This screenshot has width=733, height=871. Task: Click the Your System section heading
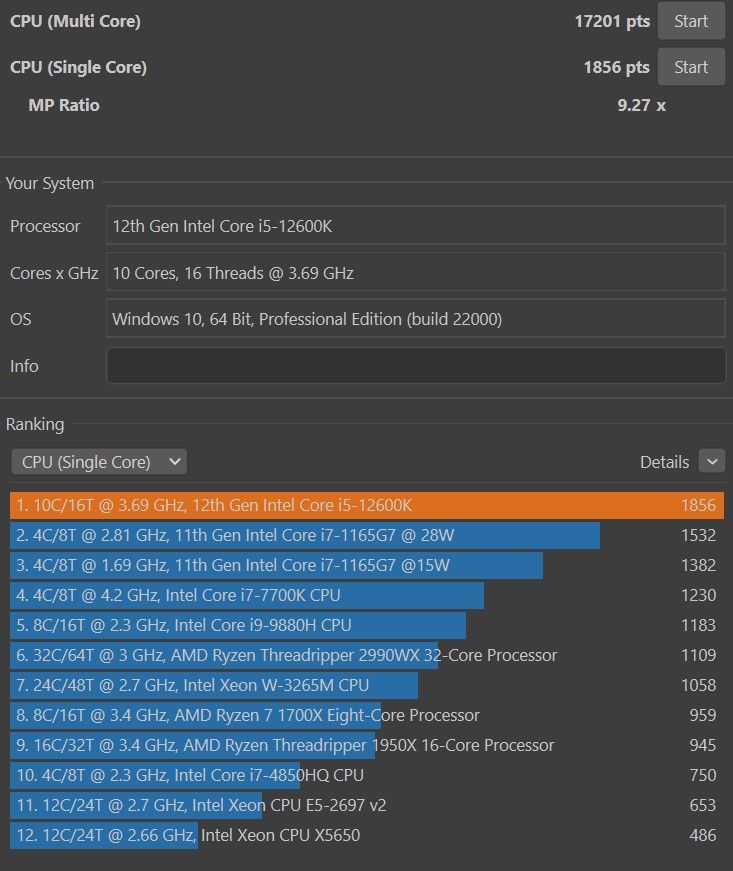coord(50,183)
